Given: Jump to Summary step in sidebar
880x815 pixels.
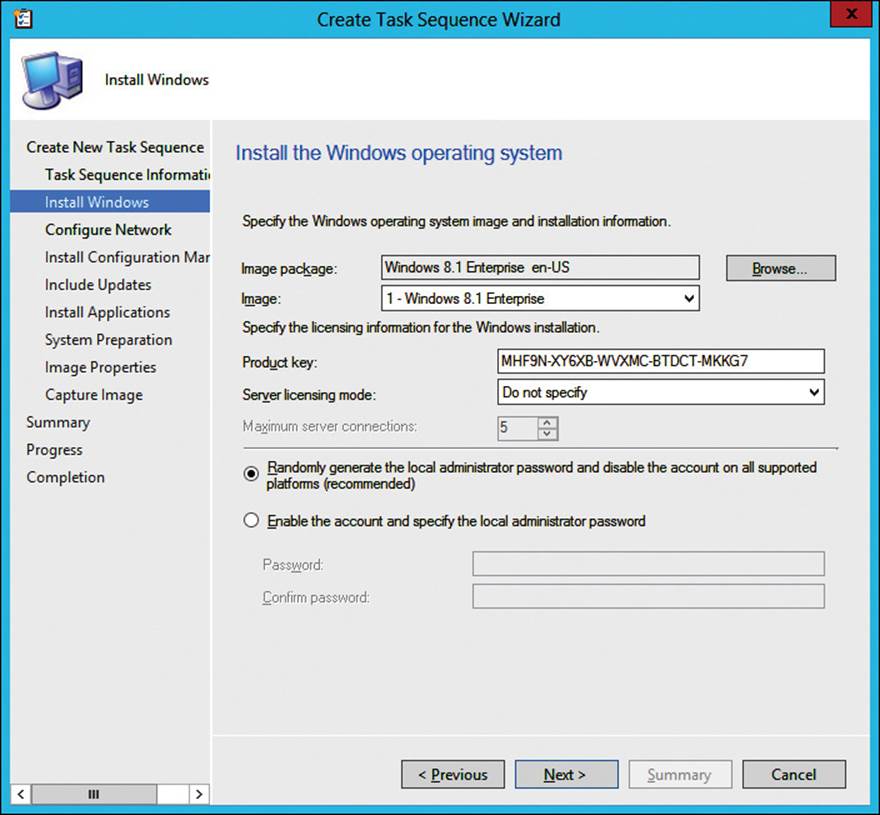Looking at the screenshot, I should point(58,422).
